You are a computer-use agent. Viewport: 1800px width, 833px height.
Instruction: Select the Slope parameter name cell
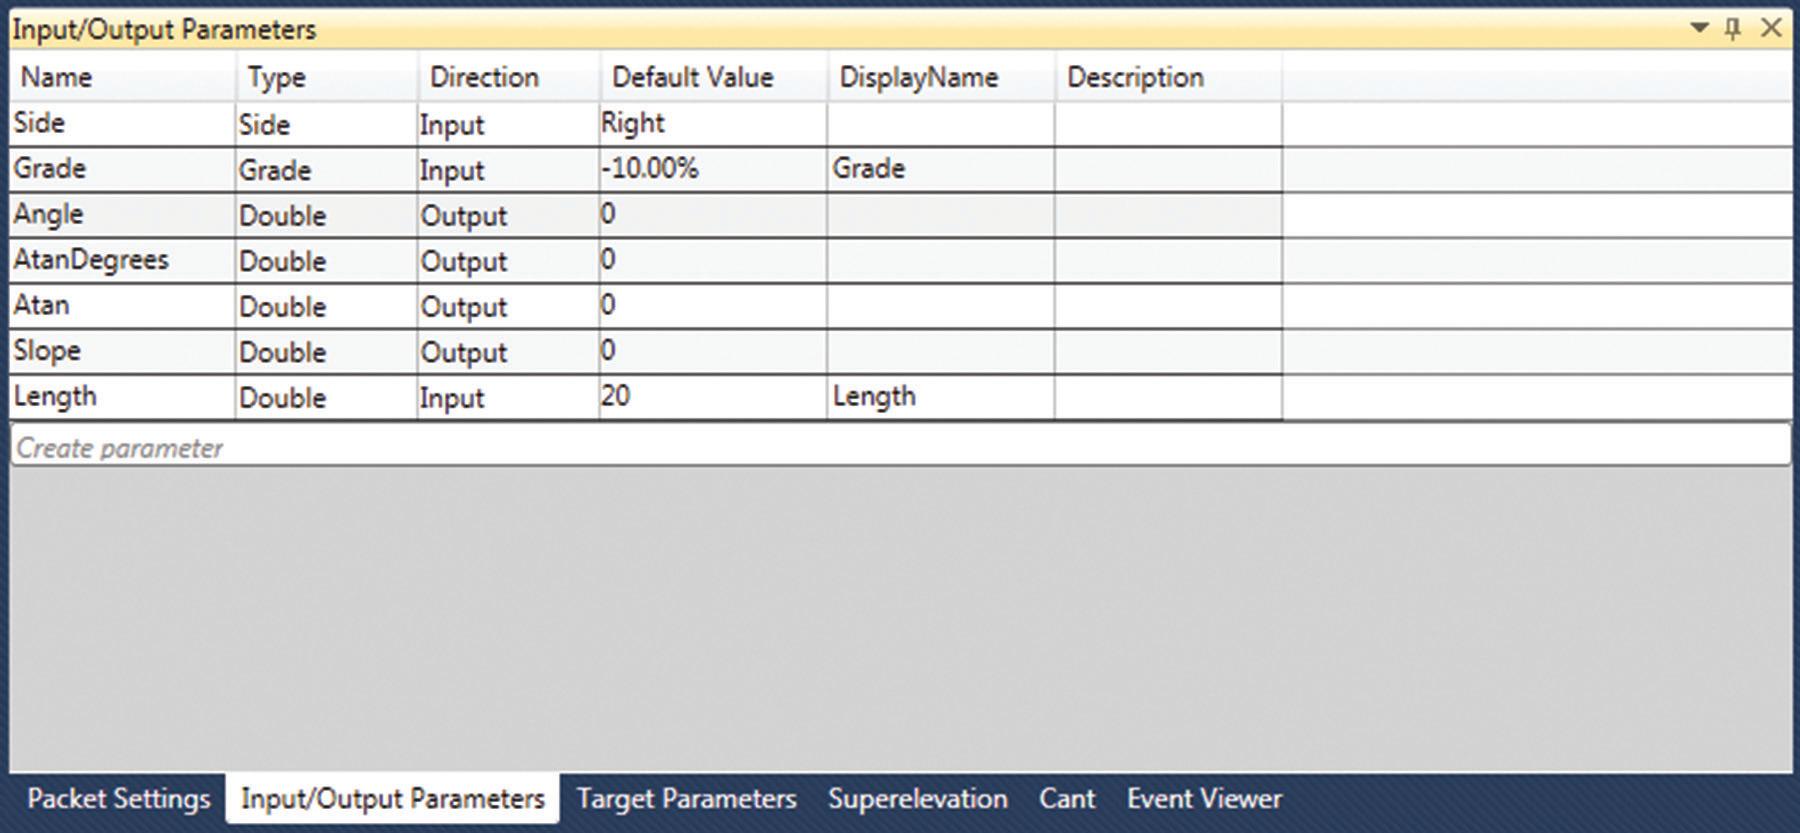pyautogui.click(x=123, y=351)
